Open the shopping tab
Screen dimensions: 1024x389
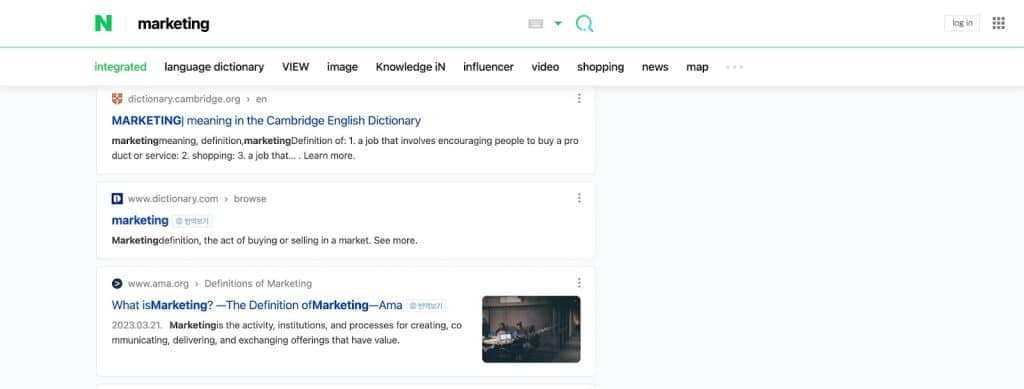(600, 67)
